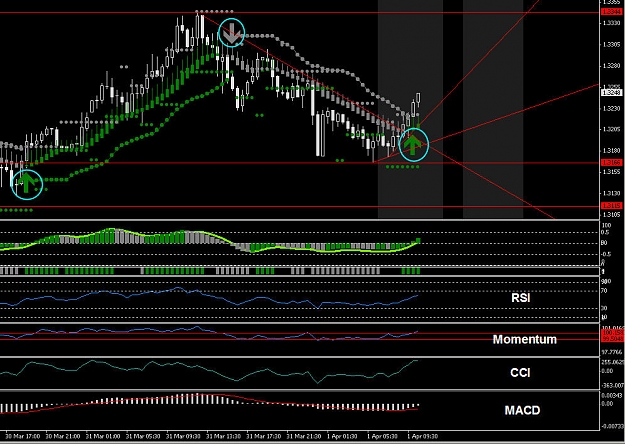Image resolution: width=625 pixels, height=444 pixels.
Task: Click the 30 Mar 21:00 time label
Action: click(63, 436)
